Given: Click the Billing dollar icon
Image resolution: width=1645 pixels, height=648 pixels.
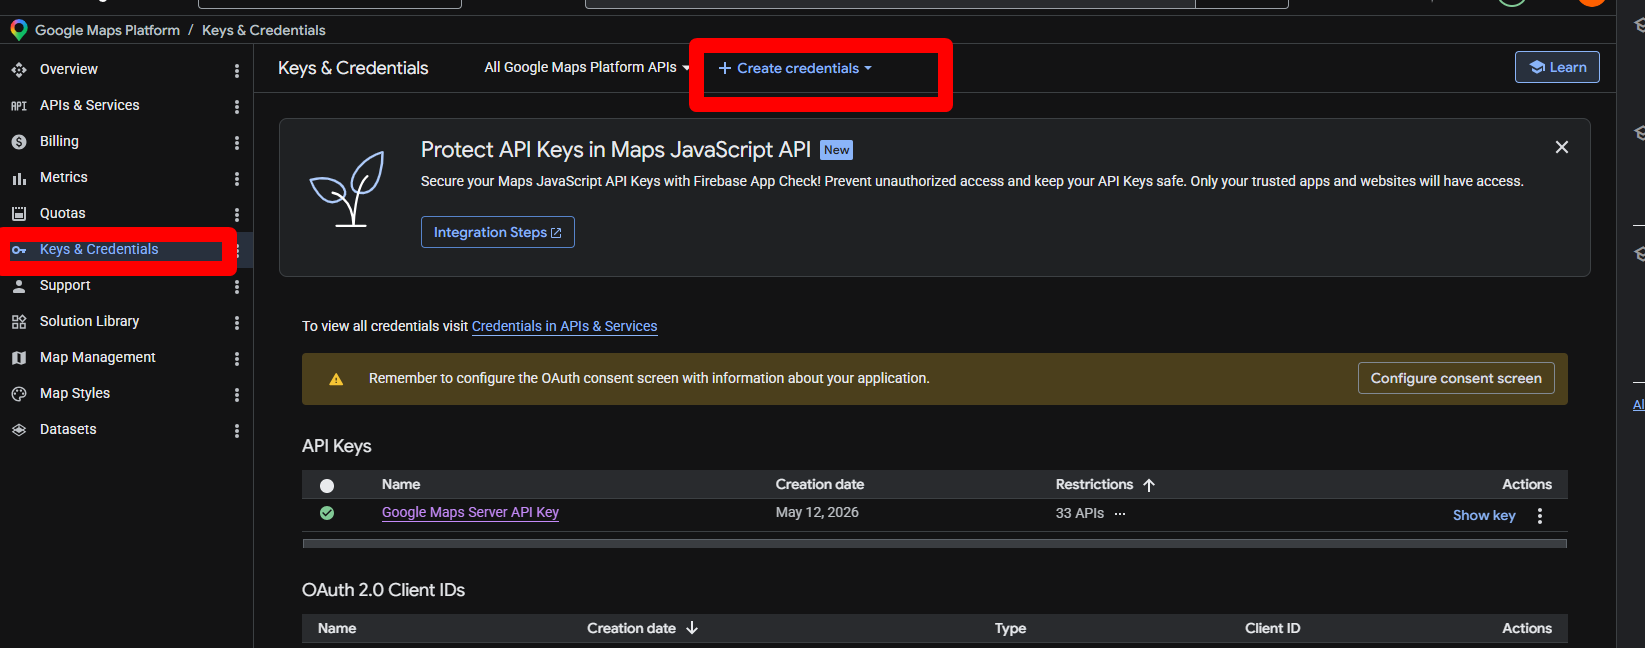Looking at the screenshot, I should (19, 142).
